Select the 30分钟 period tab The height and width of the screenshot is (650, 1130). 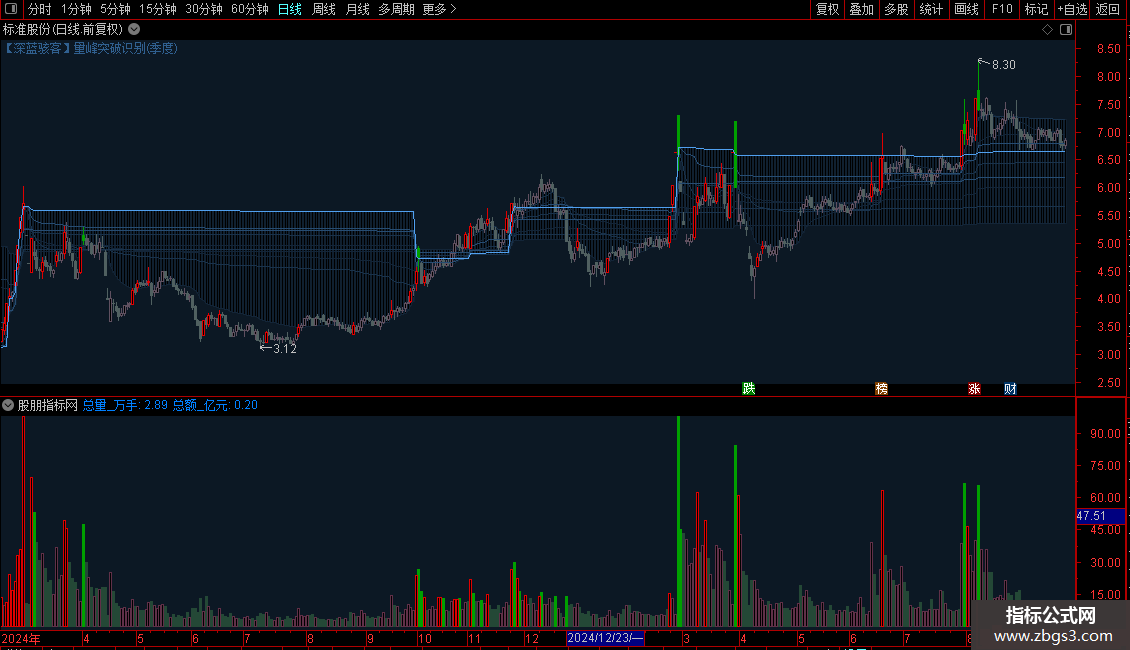point(203,9)
